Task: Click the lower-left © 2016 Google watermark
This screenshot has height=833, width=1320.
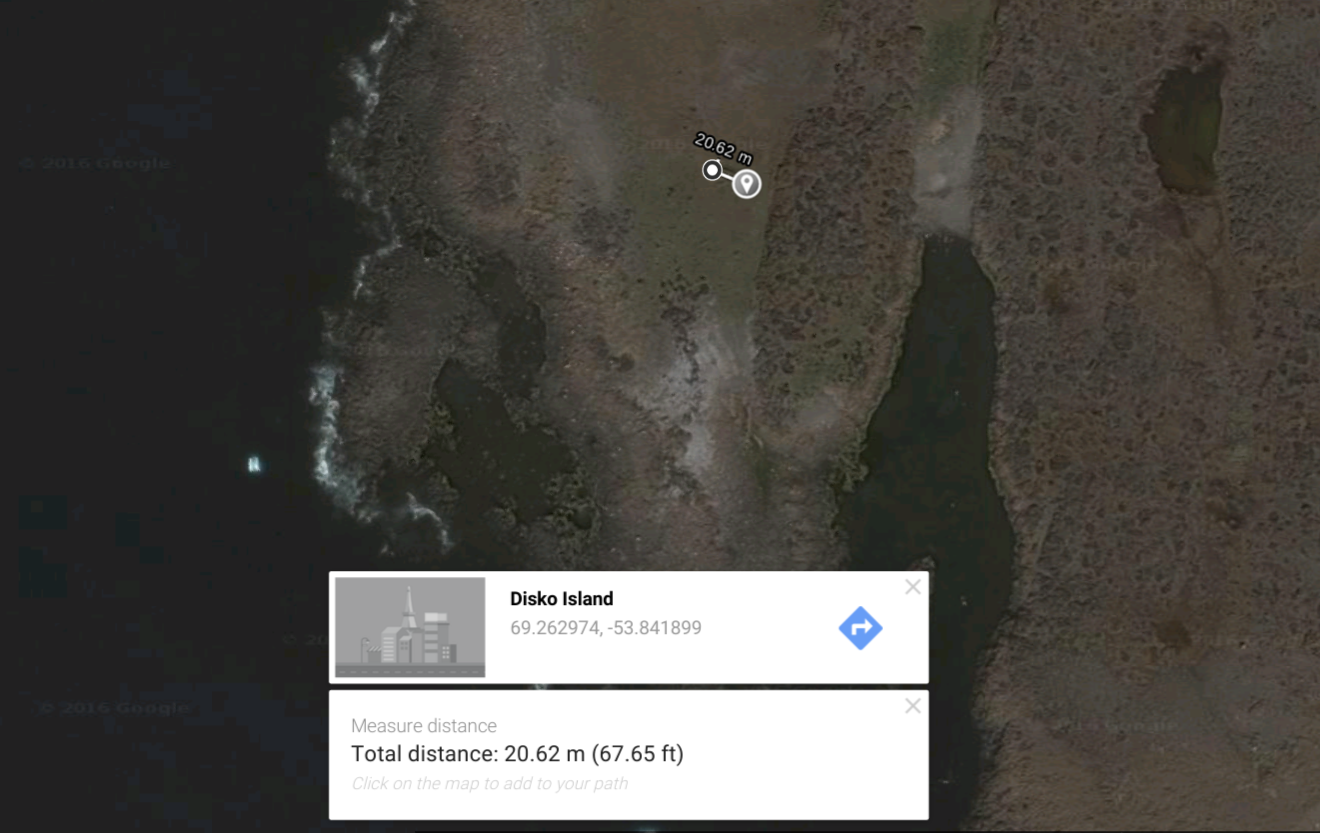Action: tap(114, 708)
